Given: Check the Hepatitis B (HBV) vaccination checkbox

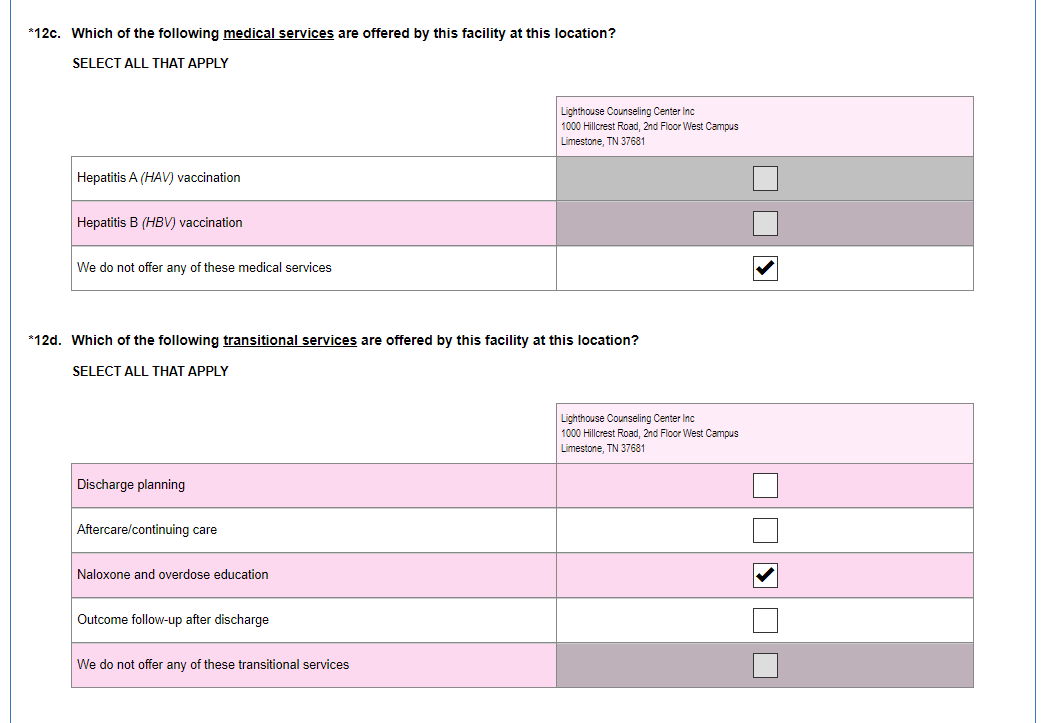Looking at the screenshot, I should (x=765, y=223).
